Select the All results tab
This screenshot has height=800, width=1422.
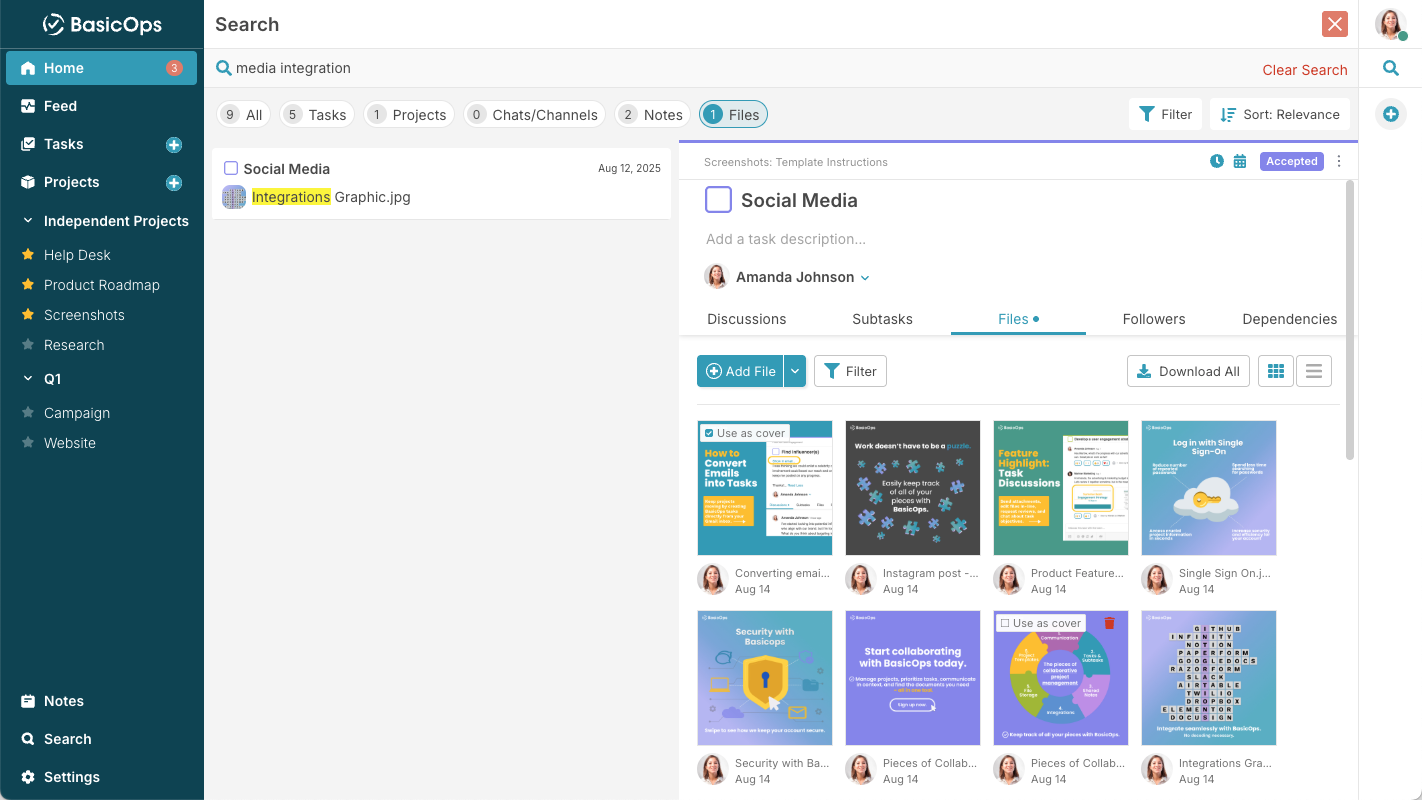pyautogui.click(x=244, y=115)
